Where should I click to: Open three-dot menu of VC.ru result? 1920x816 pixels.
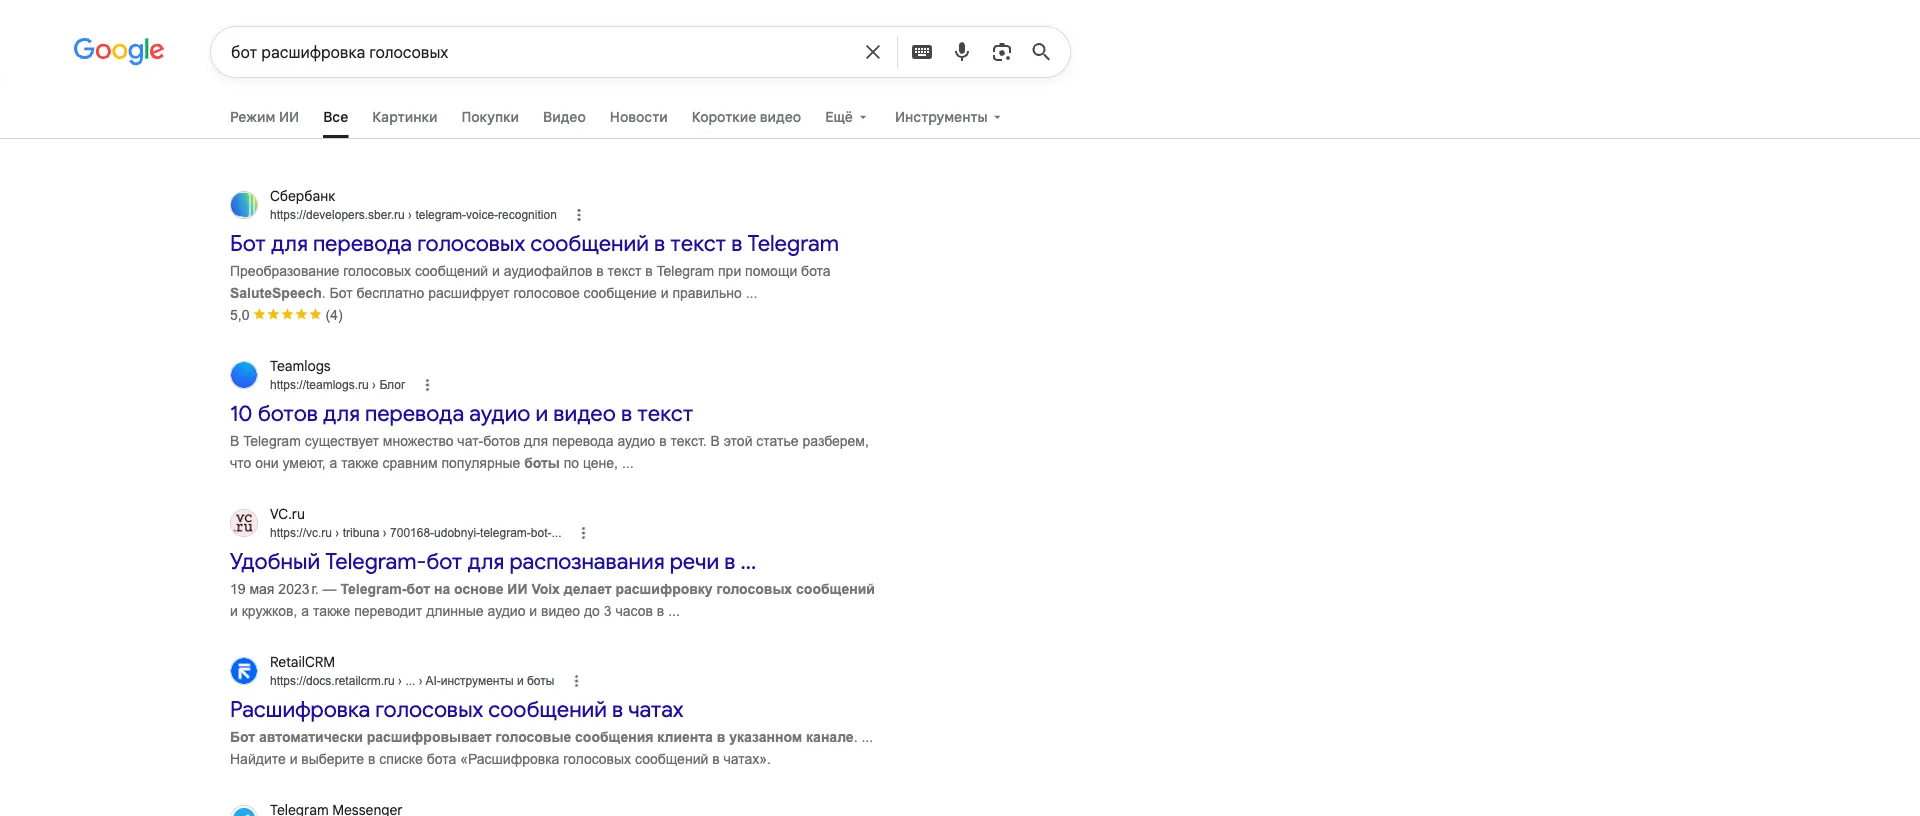[583, 533]
